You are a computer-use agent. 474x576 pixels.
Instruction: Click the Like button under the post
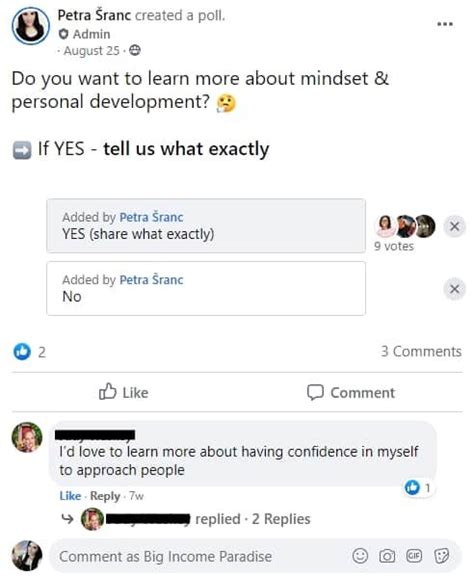(x=124, y=392)
